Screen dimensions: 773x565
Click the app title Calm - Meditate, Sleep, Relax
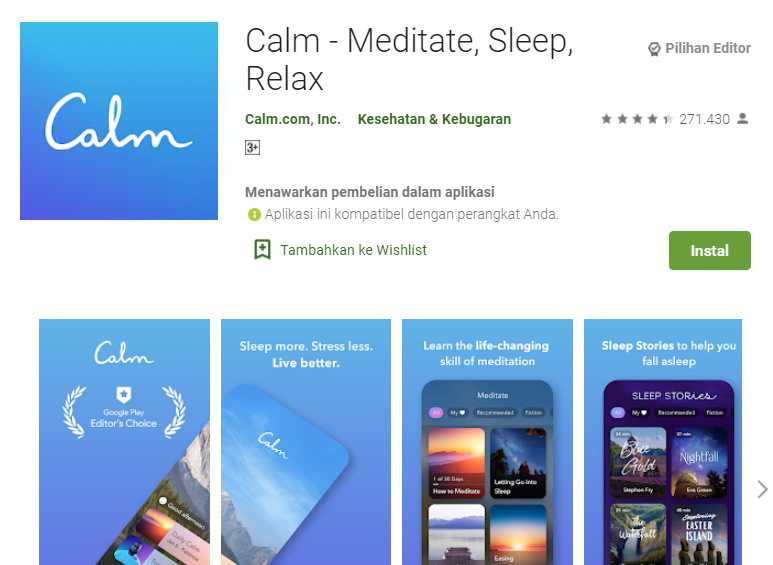pyautogui.click(x=409, y=59)
